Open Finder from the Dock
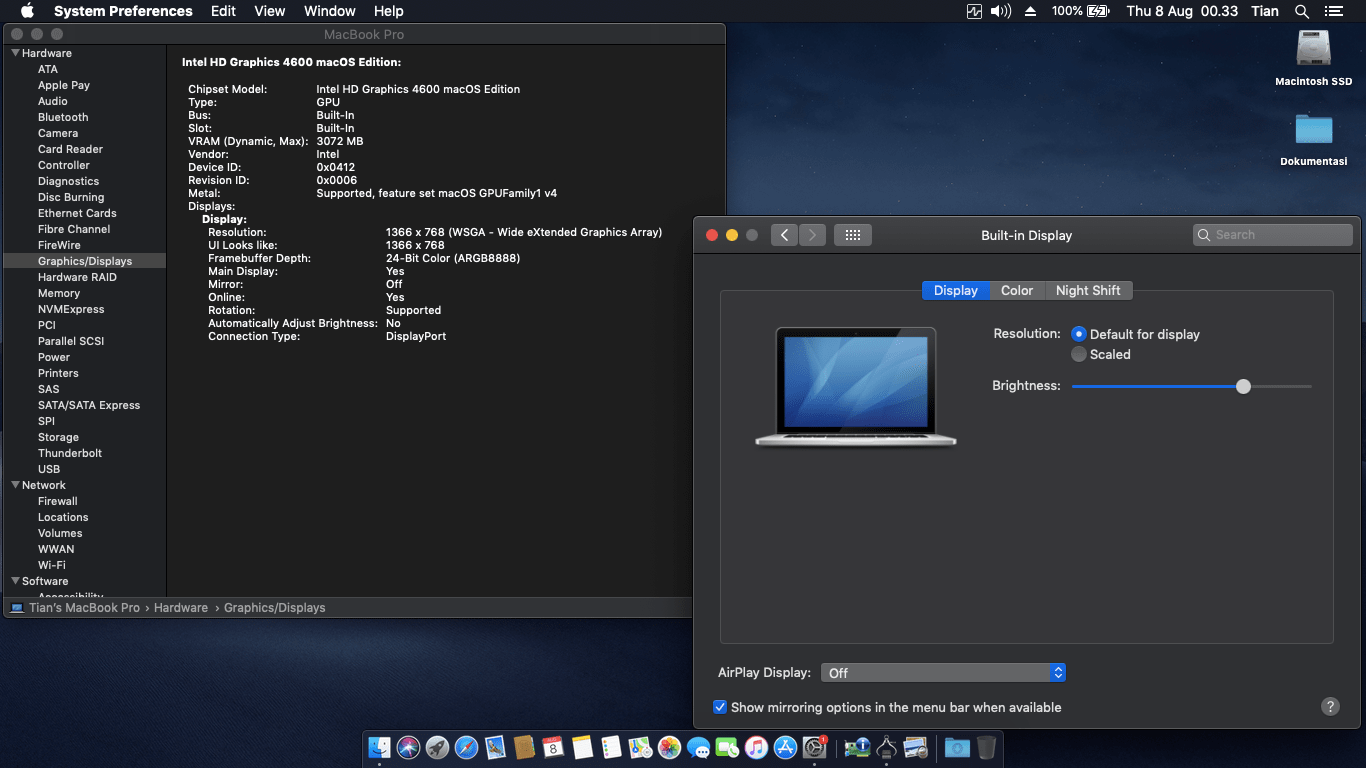Viewport: 1366px width, 768px height. 379,747
